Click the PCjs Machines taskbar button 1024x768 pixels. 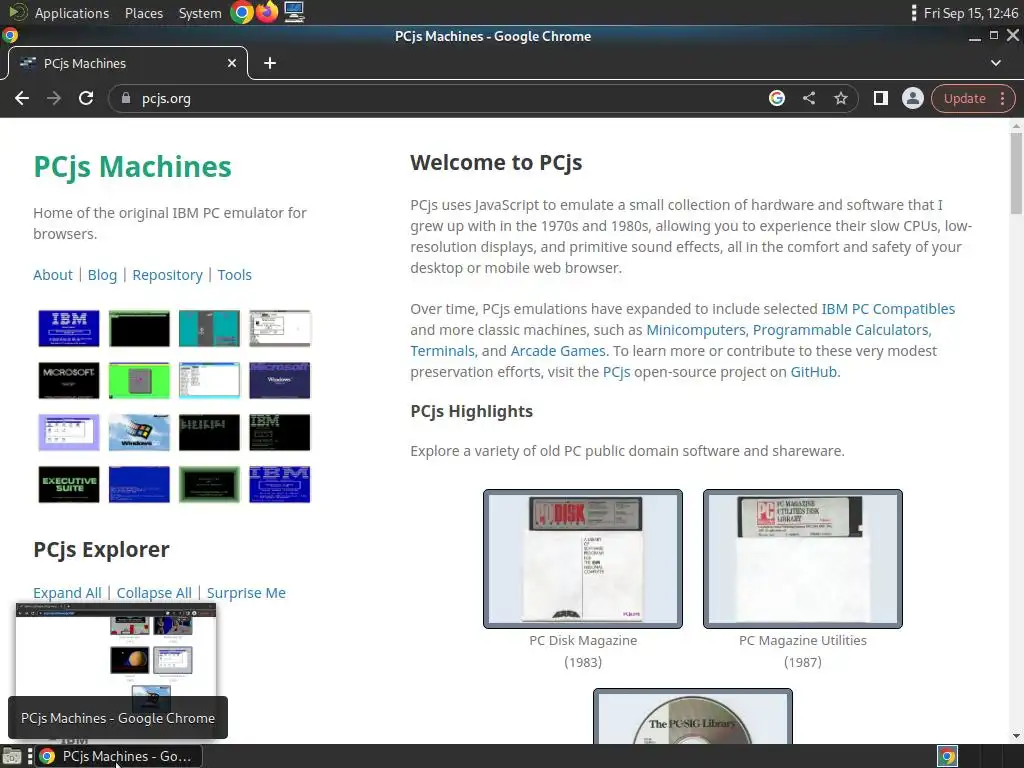118,756
